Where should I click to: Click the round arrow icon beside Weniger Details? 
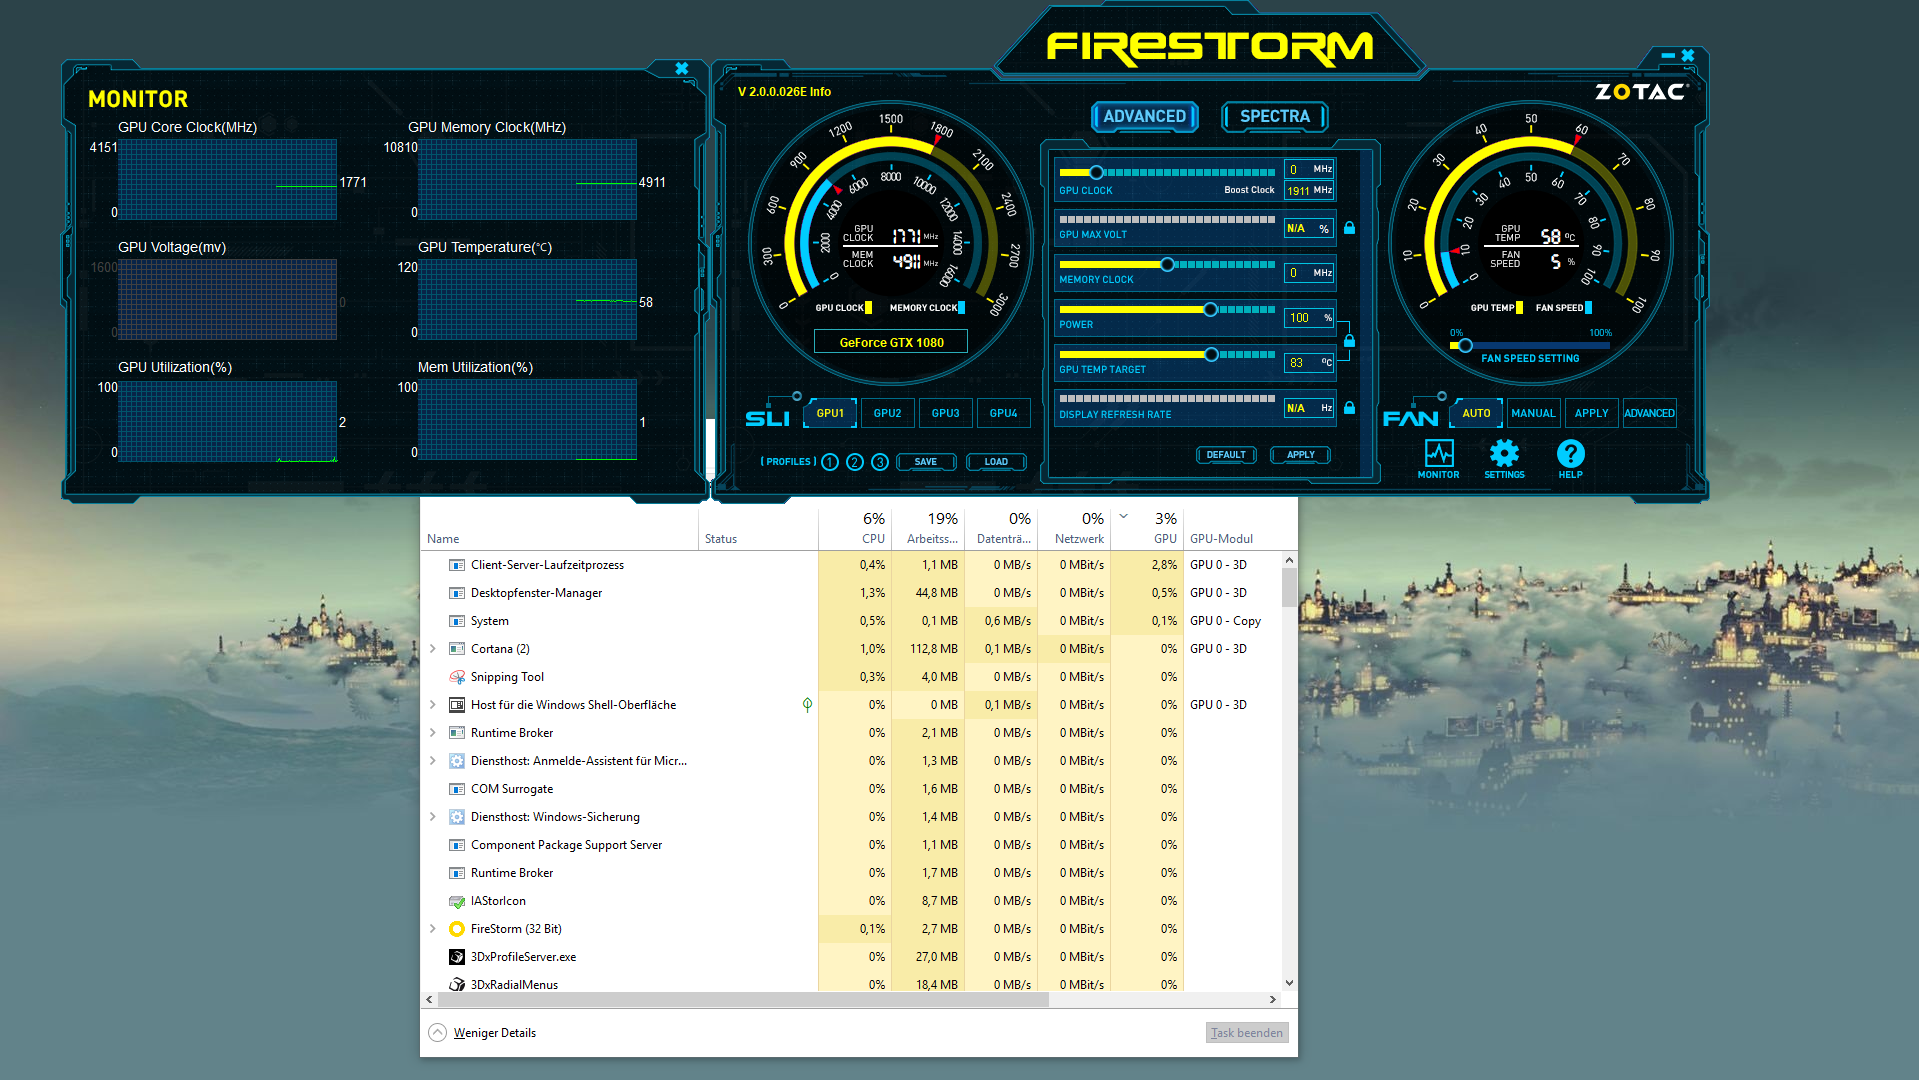pos(437,1033)
